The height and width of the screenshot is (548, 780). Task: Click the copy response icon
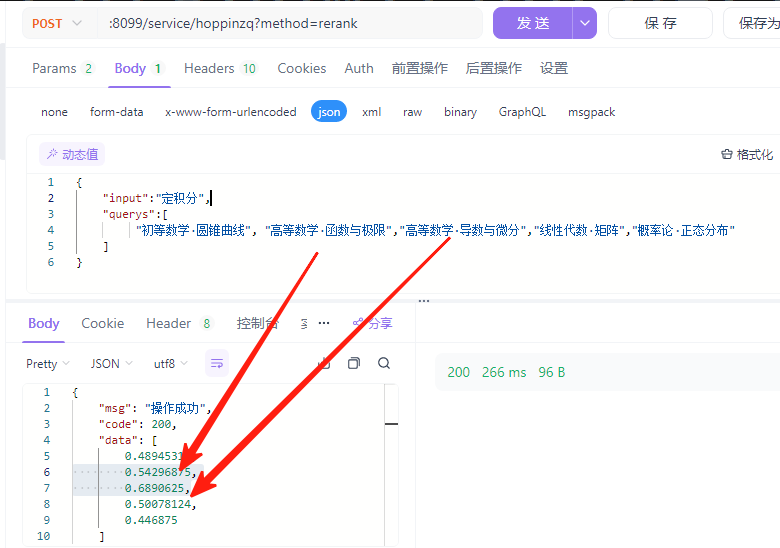pyautogui.click(x=354, y=363)
